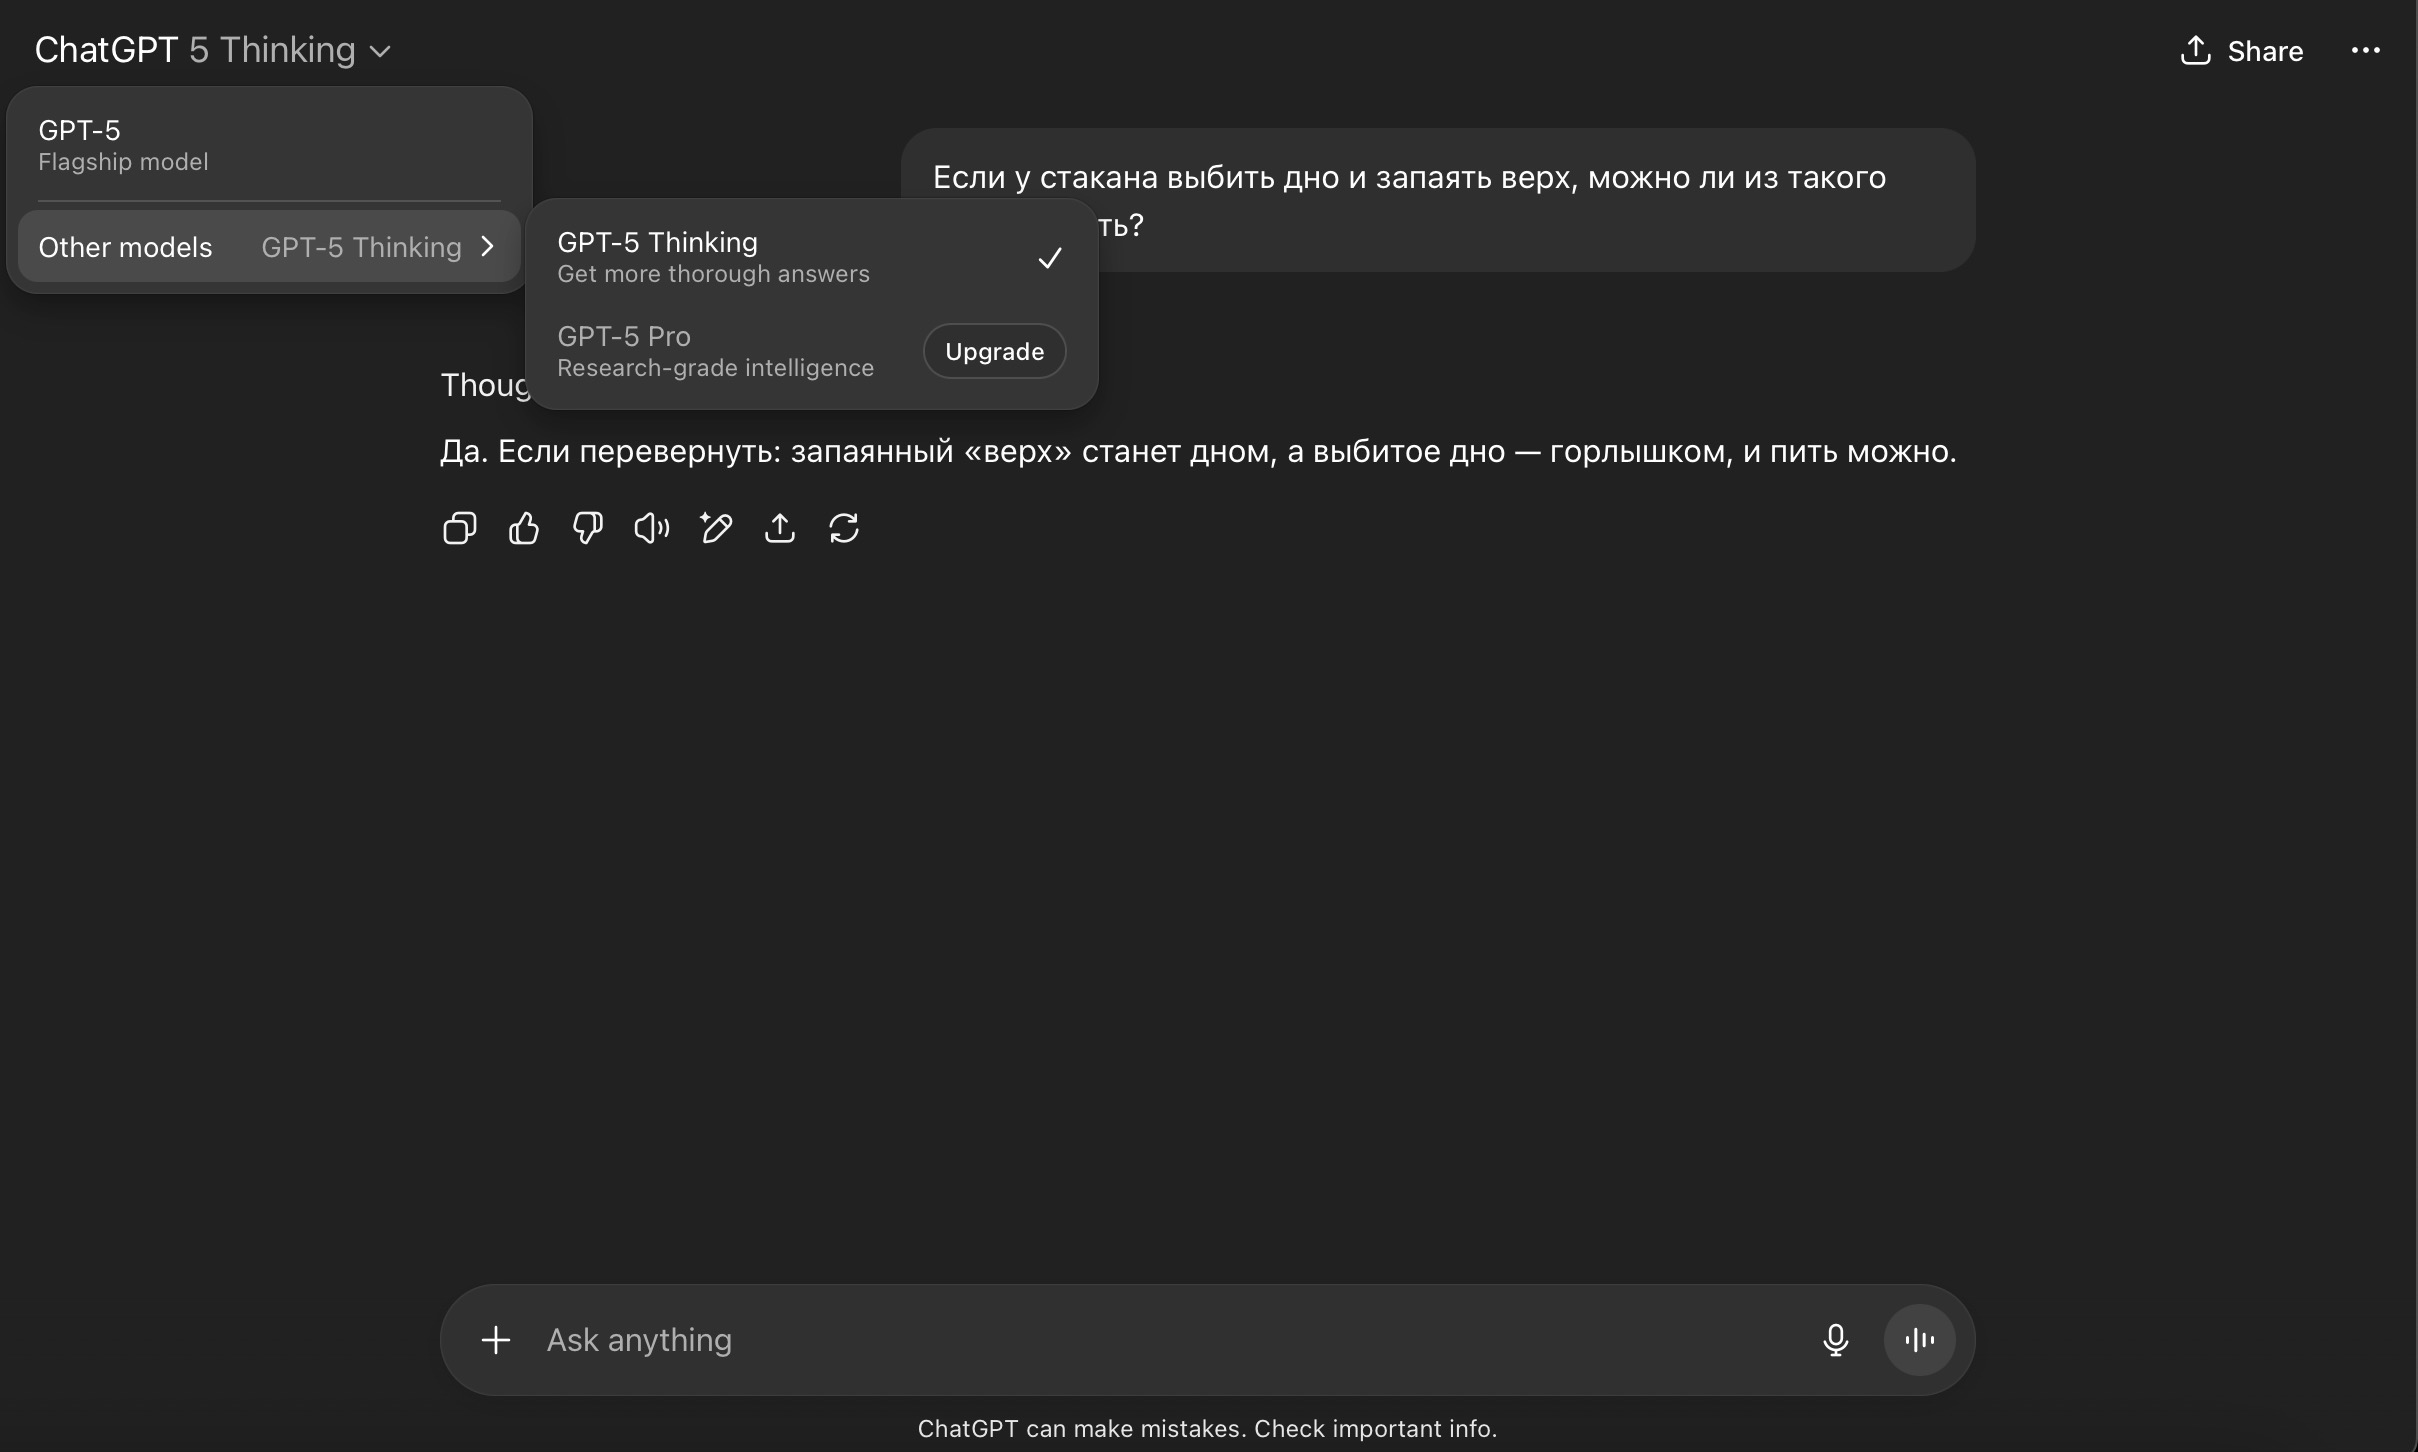Click the thumbs down icon

(587, 528)
